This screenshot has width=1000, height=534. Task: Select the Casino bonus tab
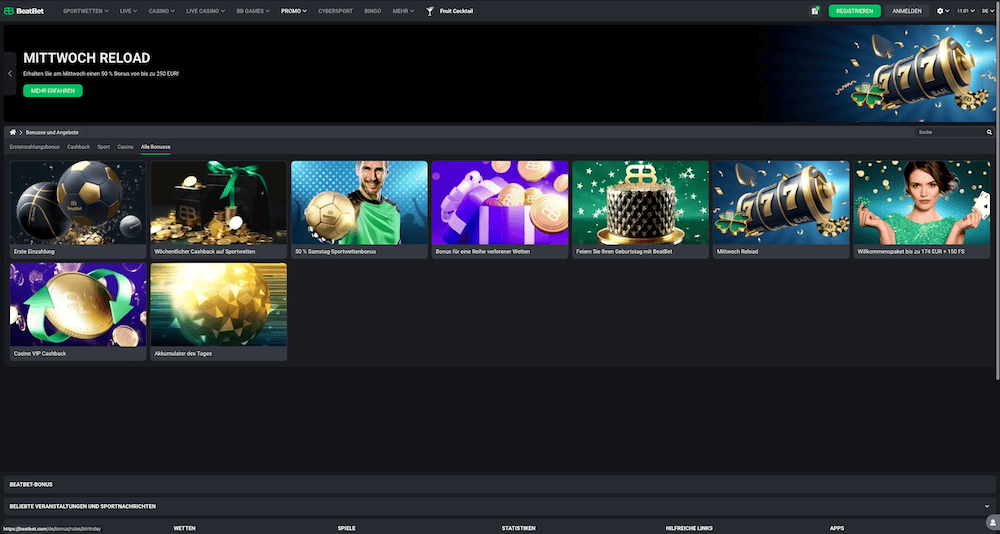coord(126,147)
